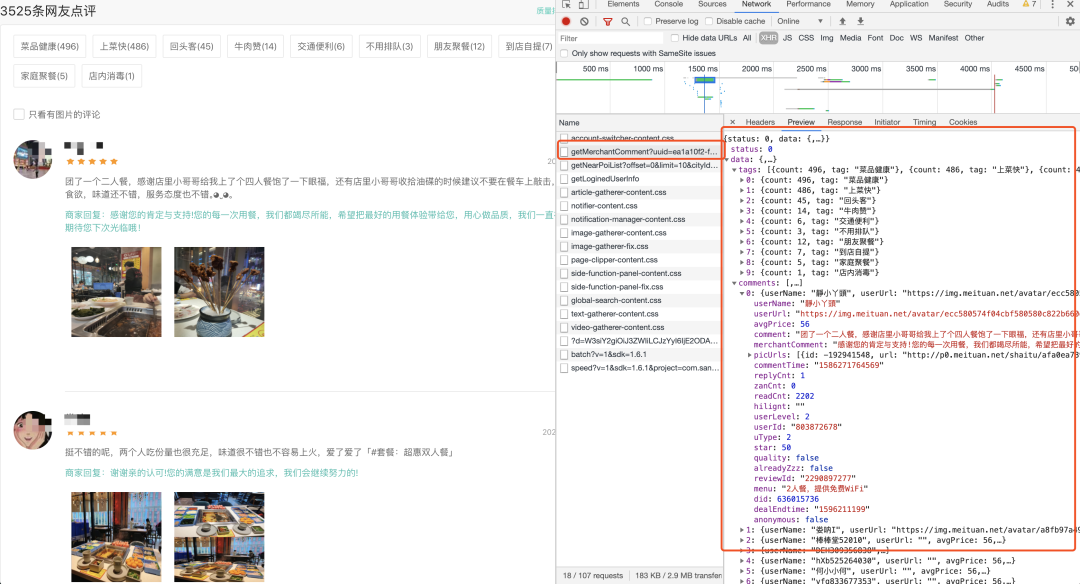1080x584 pixels.
Task: Enable the Disable cache checkbox
Action: tap(709, 21)
